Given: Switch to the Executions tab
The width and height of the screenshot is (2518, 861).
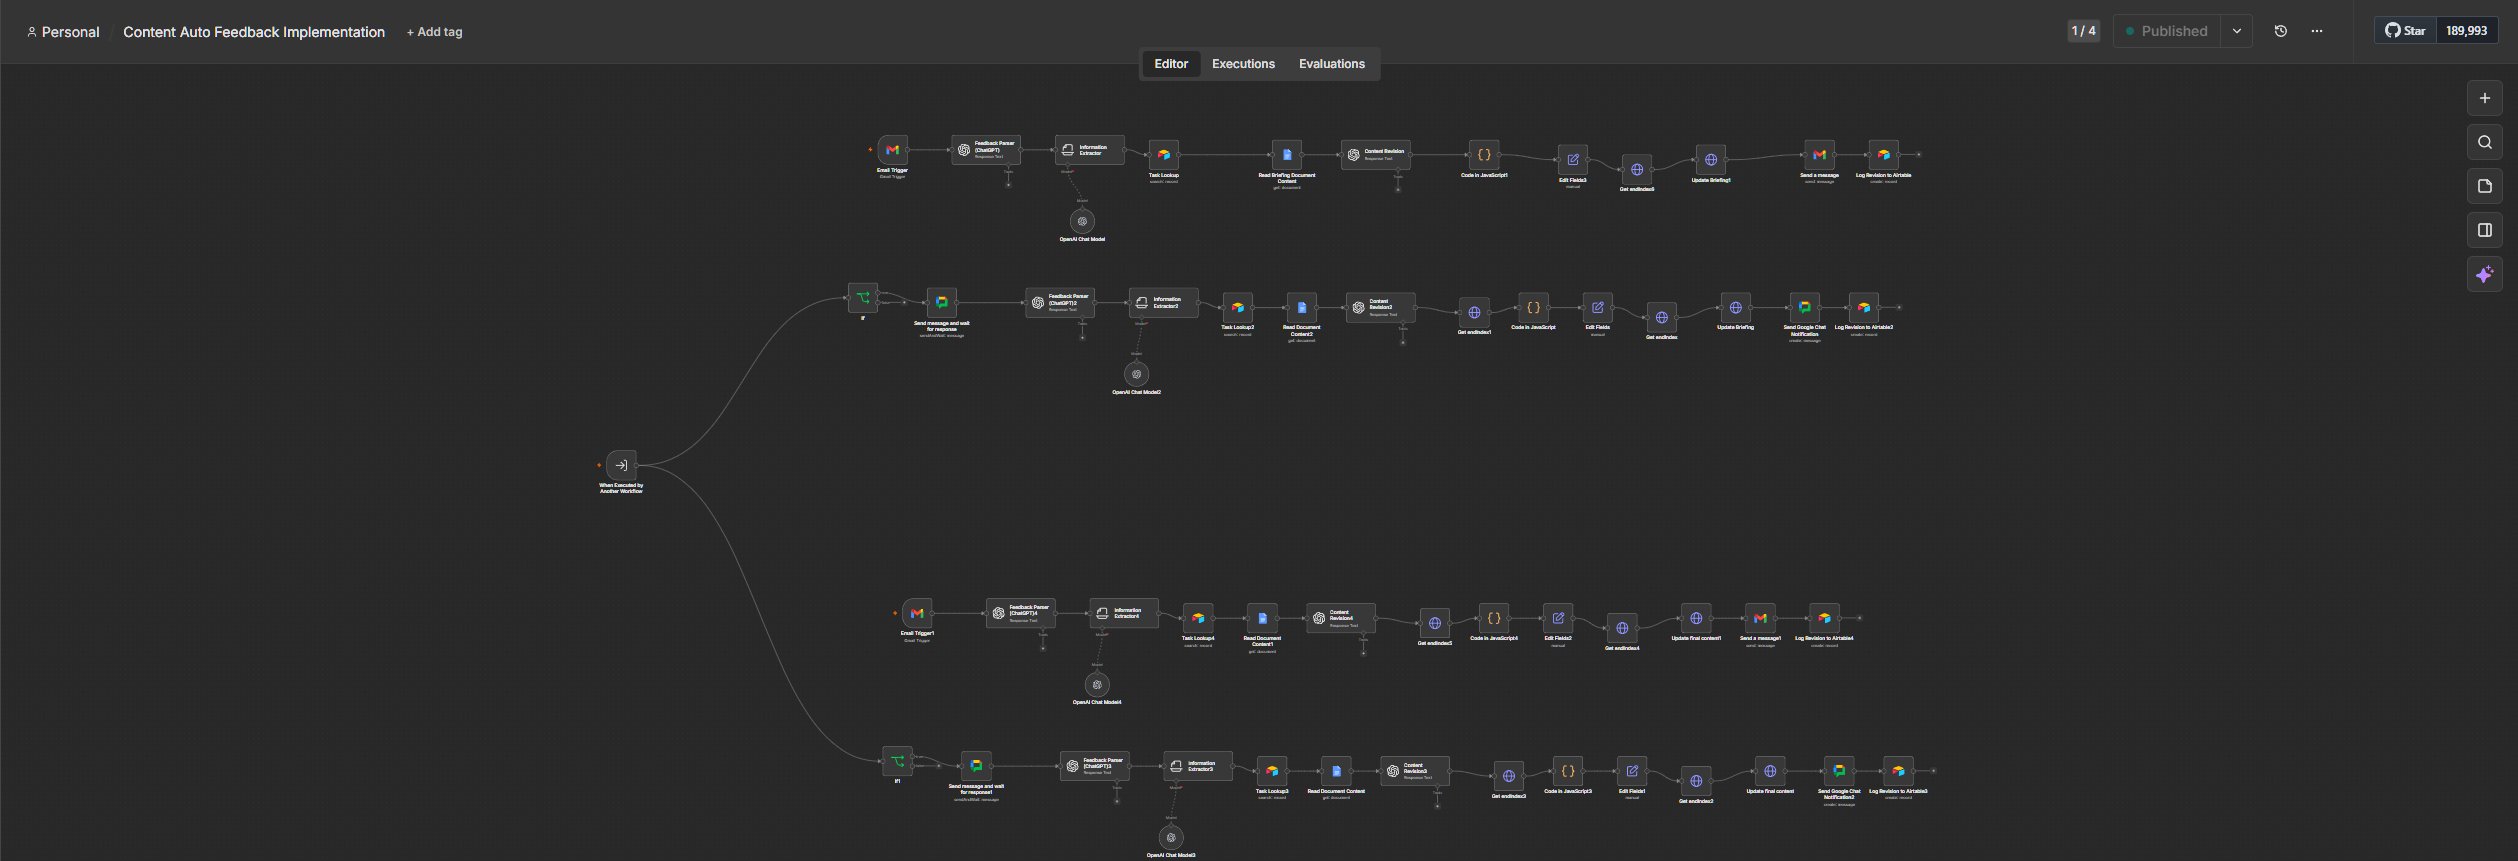Looking at the screenshot, I should (x=1243, y=64).
